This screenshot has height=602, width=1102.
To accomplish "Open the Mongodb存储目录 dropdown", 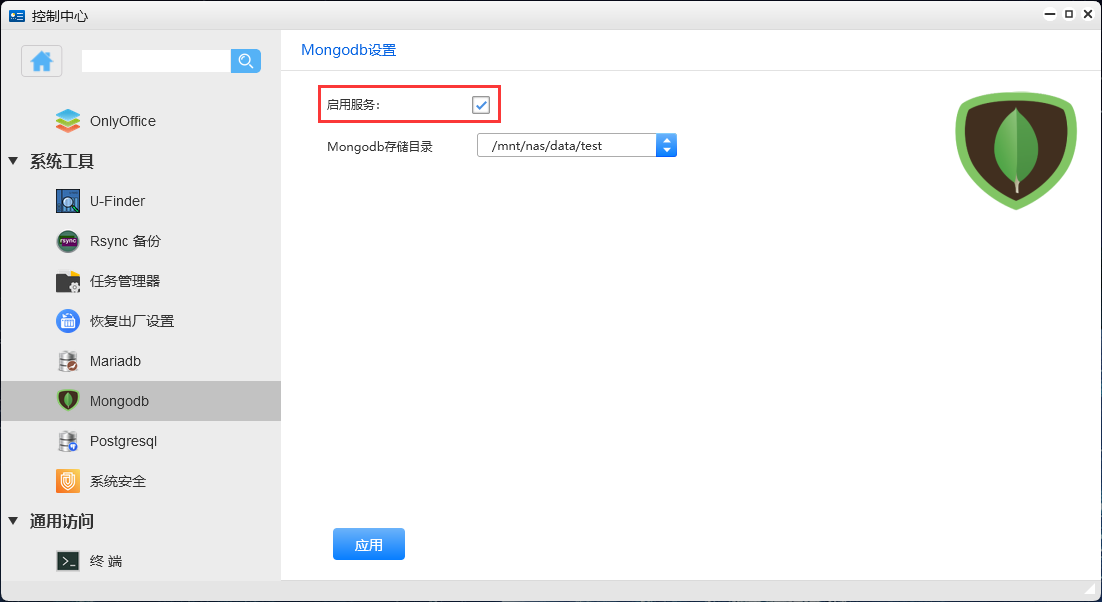I will (x=666, y=146).
